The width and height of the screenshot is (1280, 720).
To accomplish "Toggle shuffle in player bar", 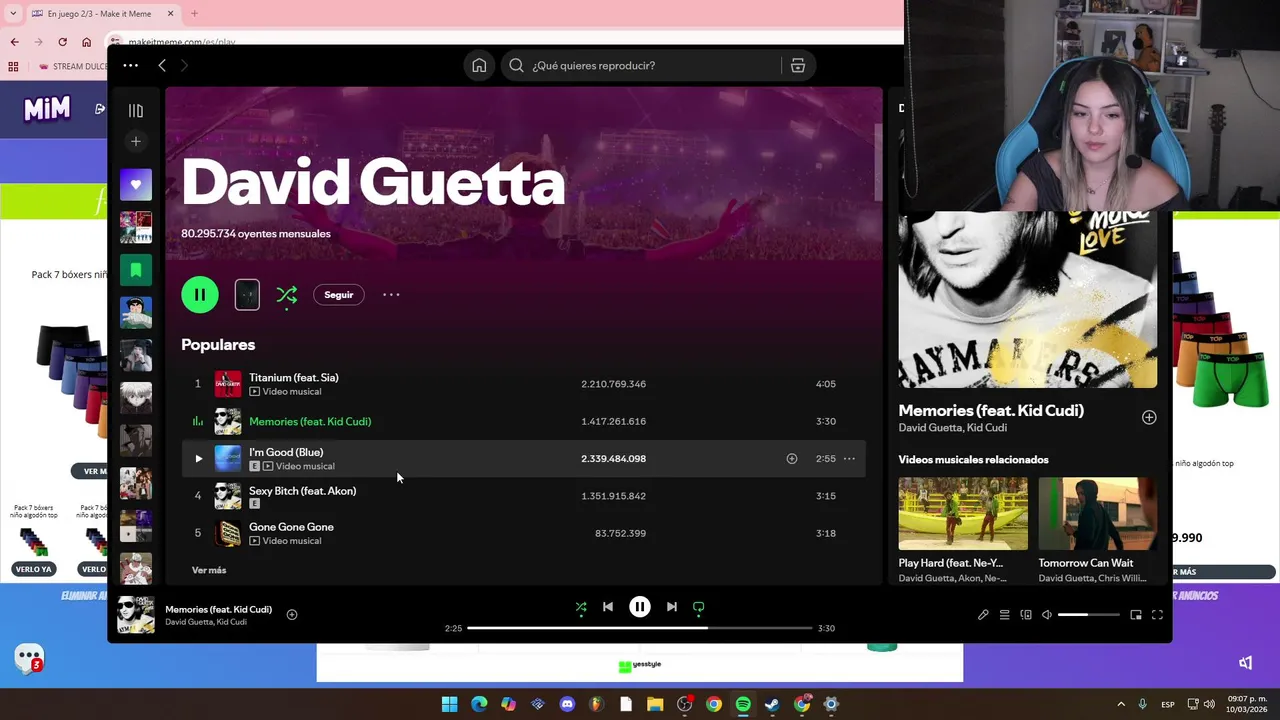I will tap(581, 607).
